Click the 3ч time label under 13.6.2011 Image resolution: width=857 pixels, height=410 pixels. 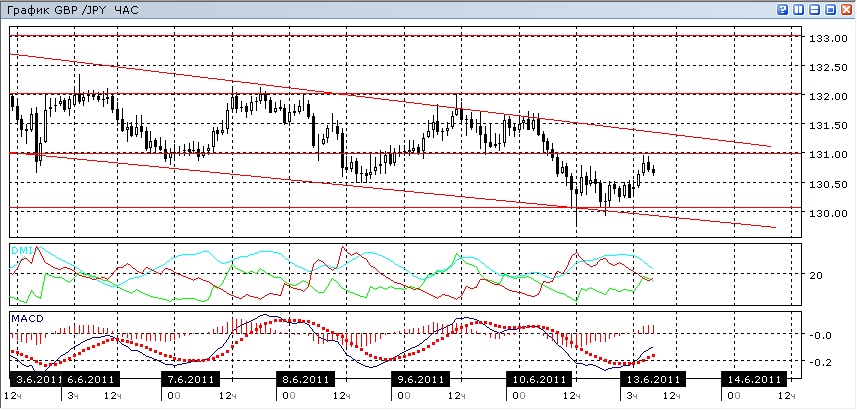(x=631, y=396)
